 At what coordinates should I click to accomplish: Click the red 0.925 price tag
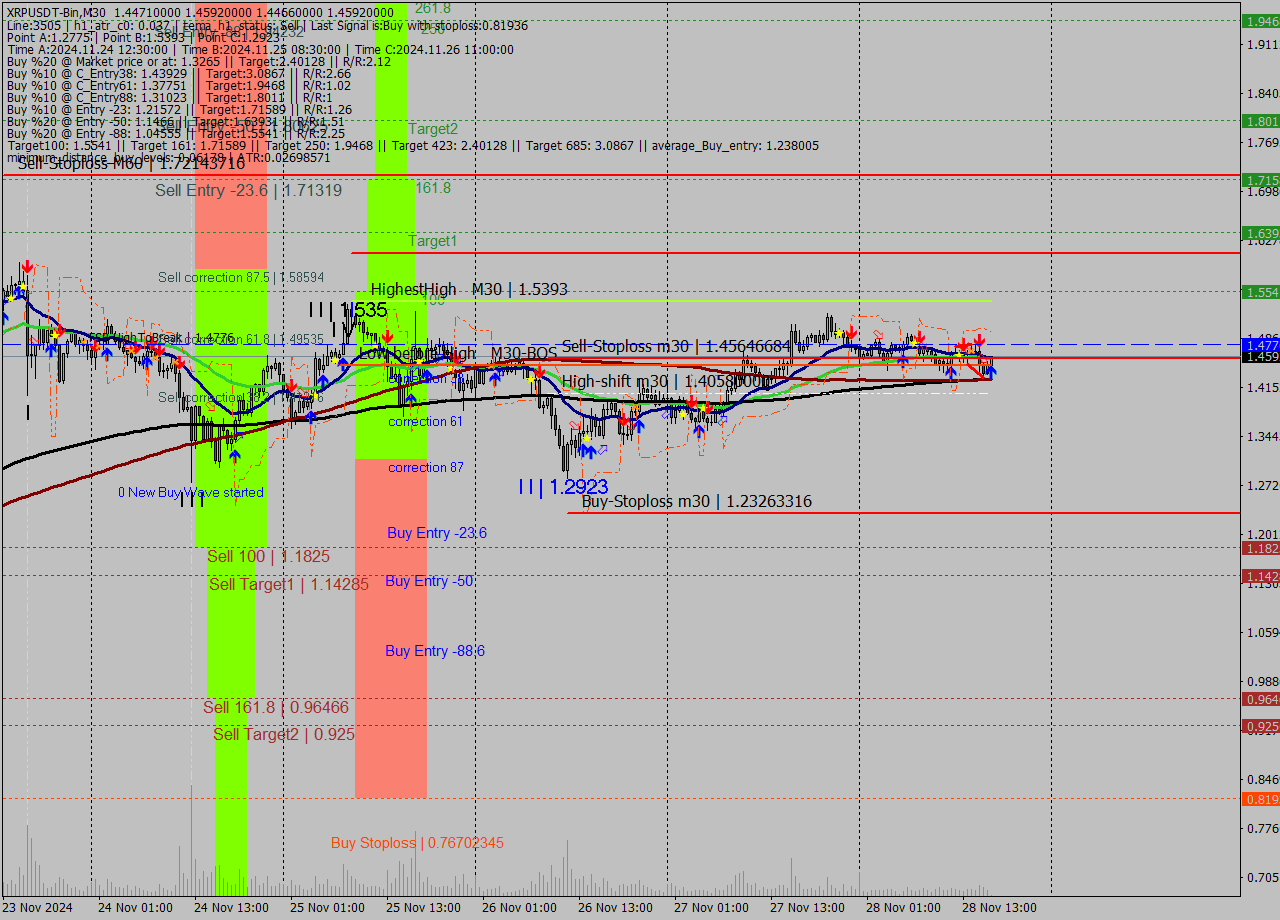1261,726
